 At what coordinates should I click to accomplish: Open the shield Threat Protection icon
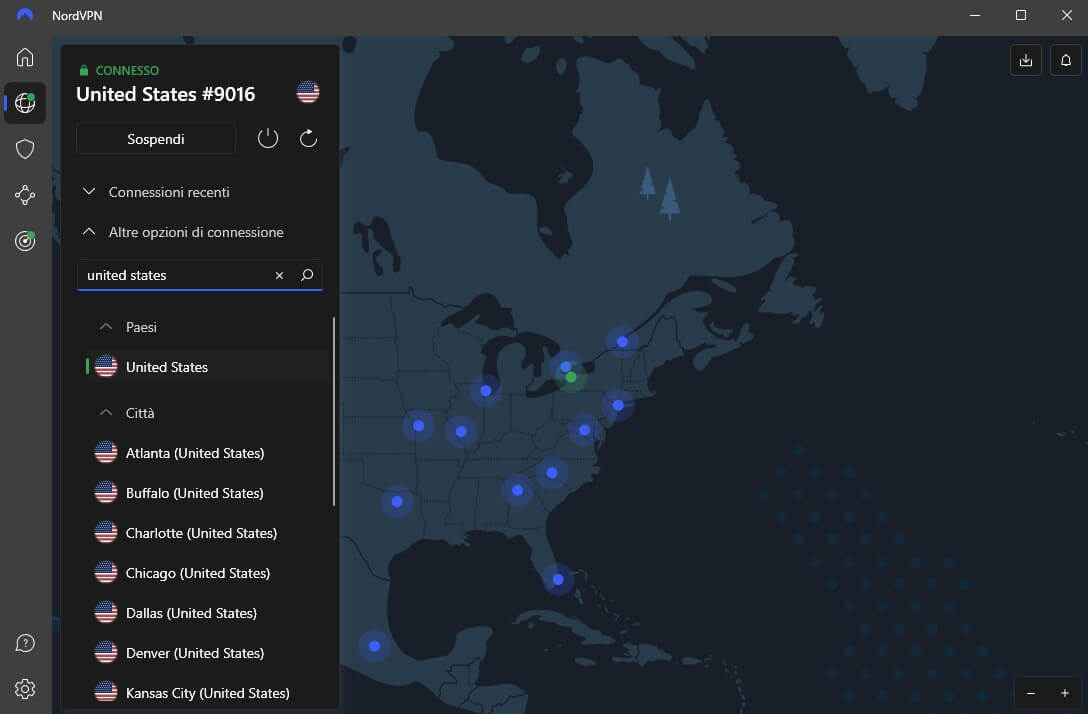25,149
